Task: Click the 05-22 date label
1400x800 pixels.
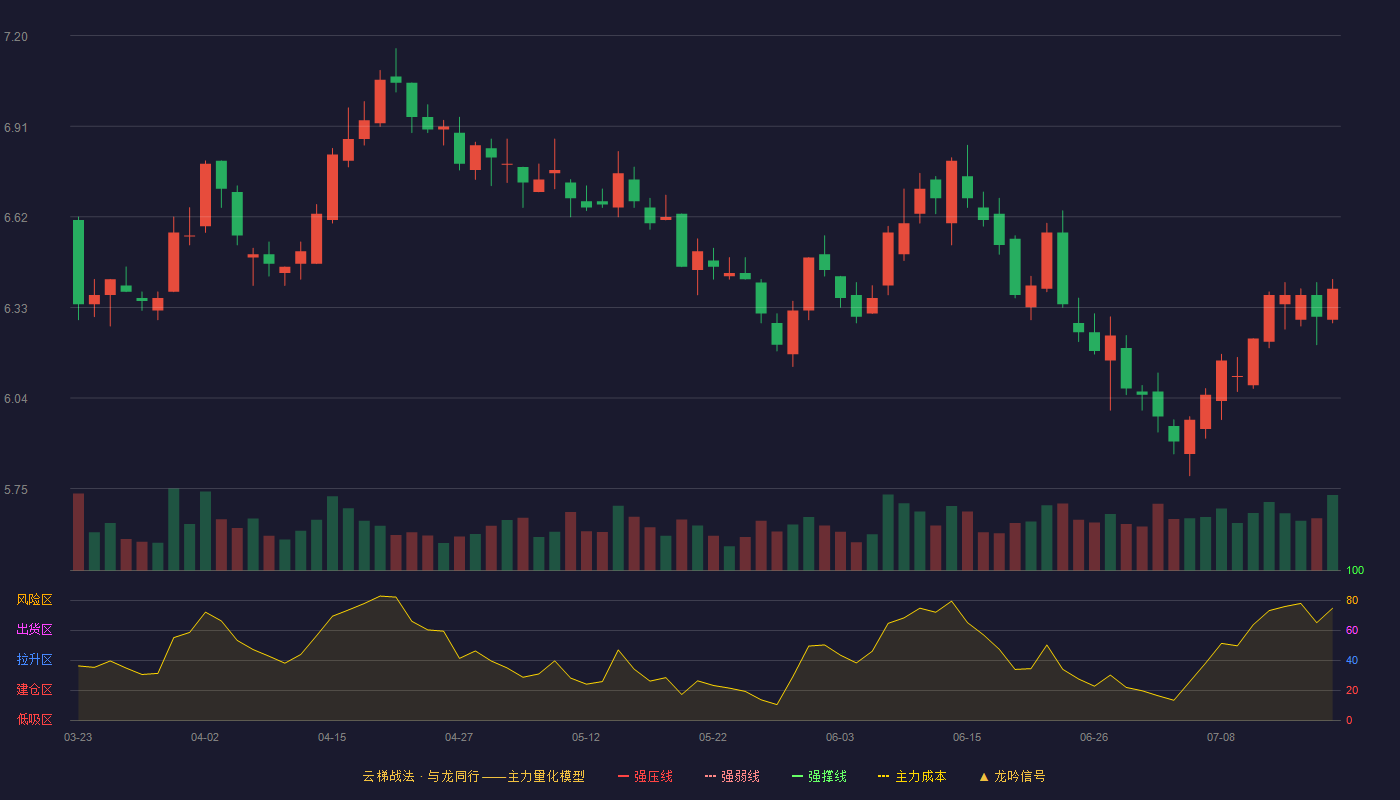Action: pos(713,737)
